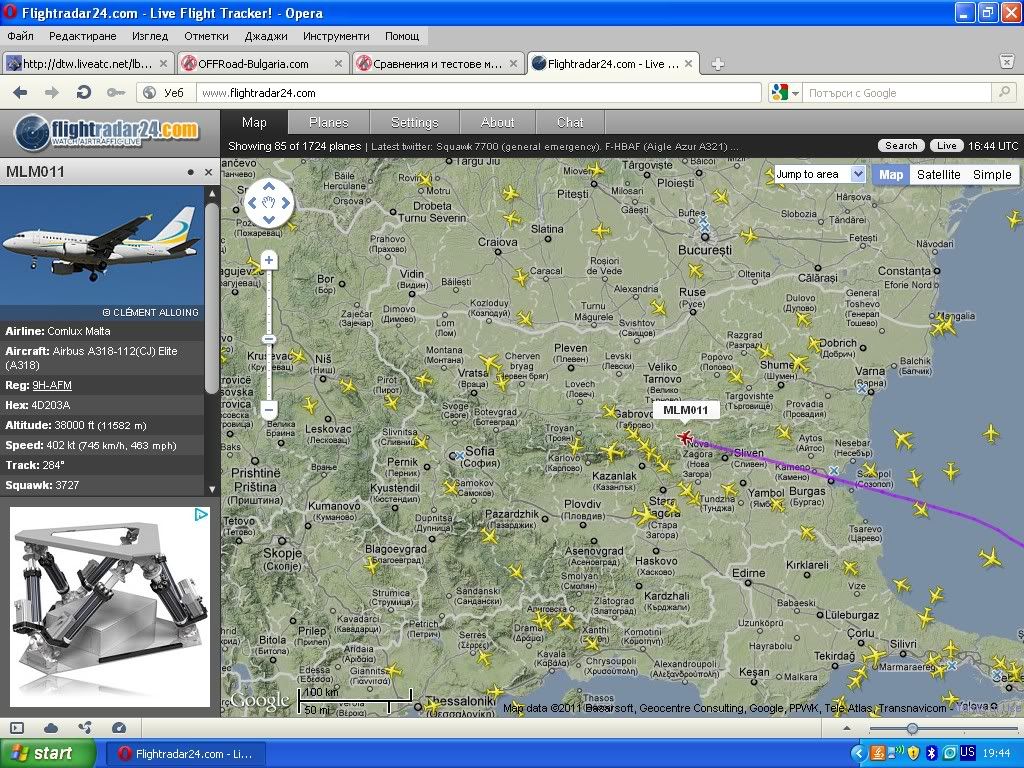The height and width of the screenshot is (768, 1024).
Task: Click dot icon next to MLM011 title
Action: pyautogui.click(x=191, y=172)
